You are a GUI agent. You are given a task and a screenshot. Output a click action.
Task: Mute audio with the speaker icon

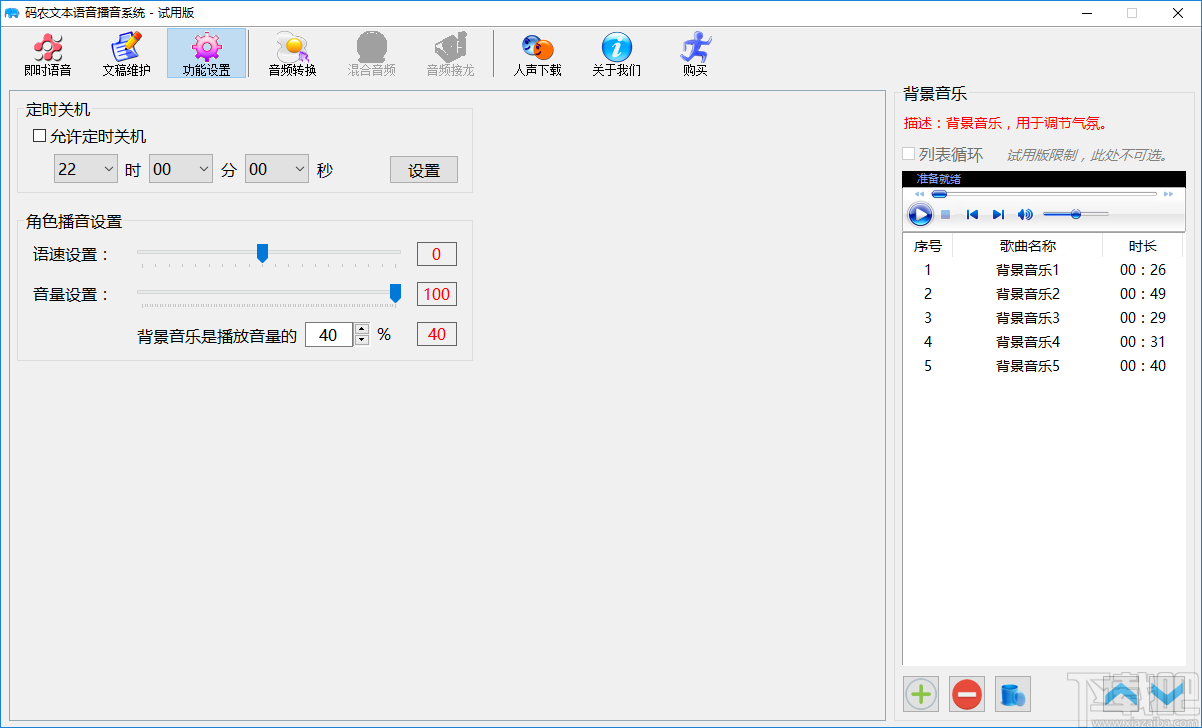pyautogui.click(x=1024, y=213)
